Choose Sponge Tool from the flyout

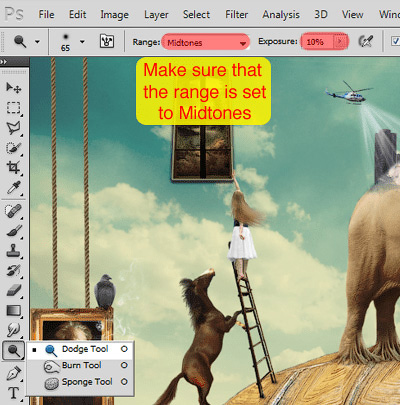(x=80, y=382)
